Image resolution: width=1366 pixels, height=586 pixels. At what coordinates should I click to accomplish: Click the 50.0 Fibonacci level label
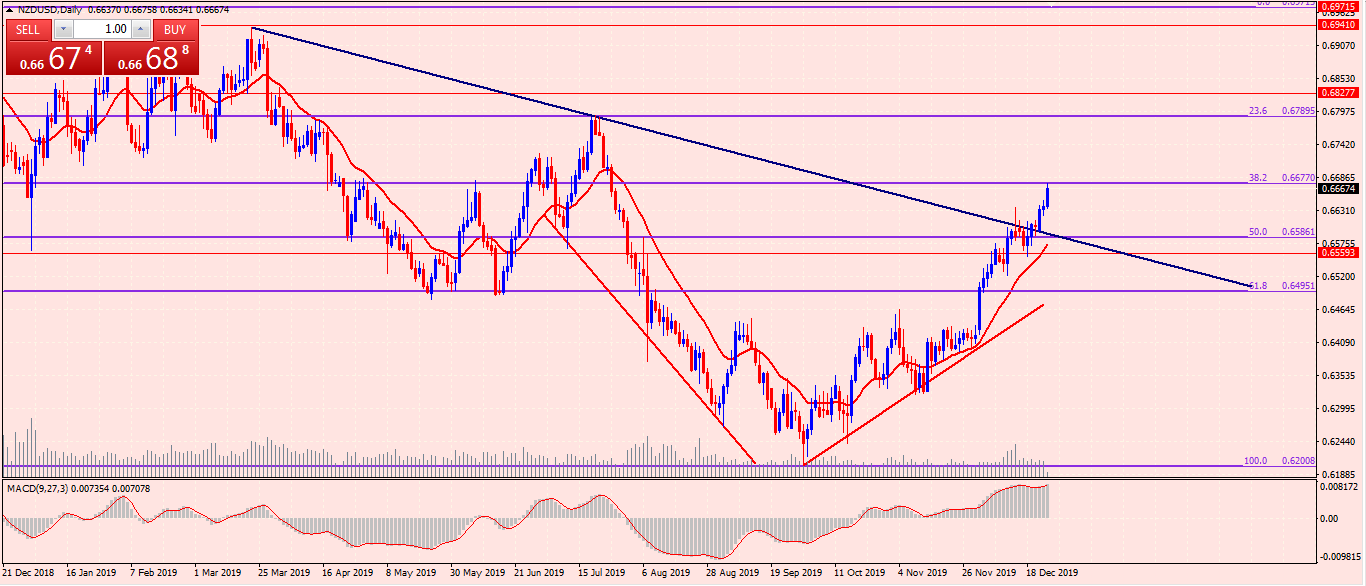point(1258,232)
